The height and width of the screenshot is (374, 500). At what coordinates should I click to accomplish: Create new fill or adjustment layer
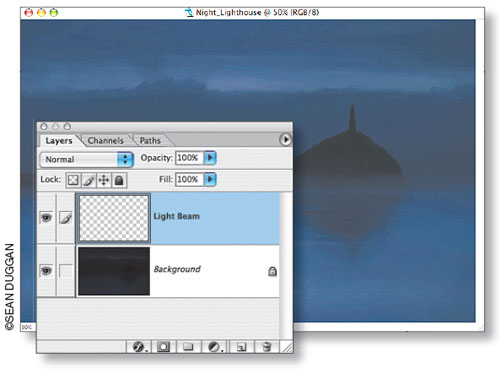(214, 347)
